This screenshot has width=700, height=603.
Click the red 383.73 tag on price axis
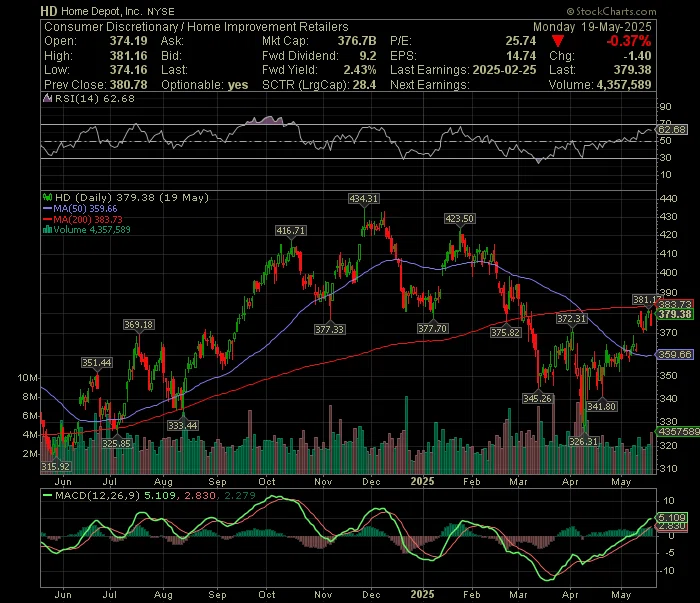tap(675, 304)
